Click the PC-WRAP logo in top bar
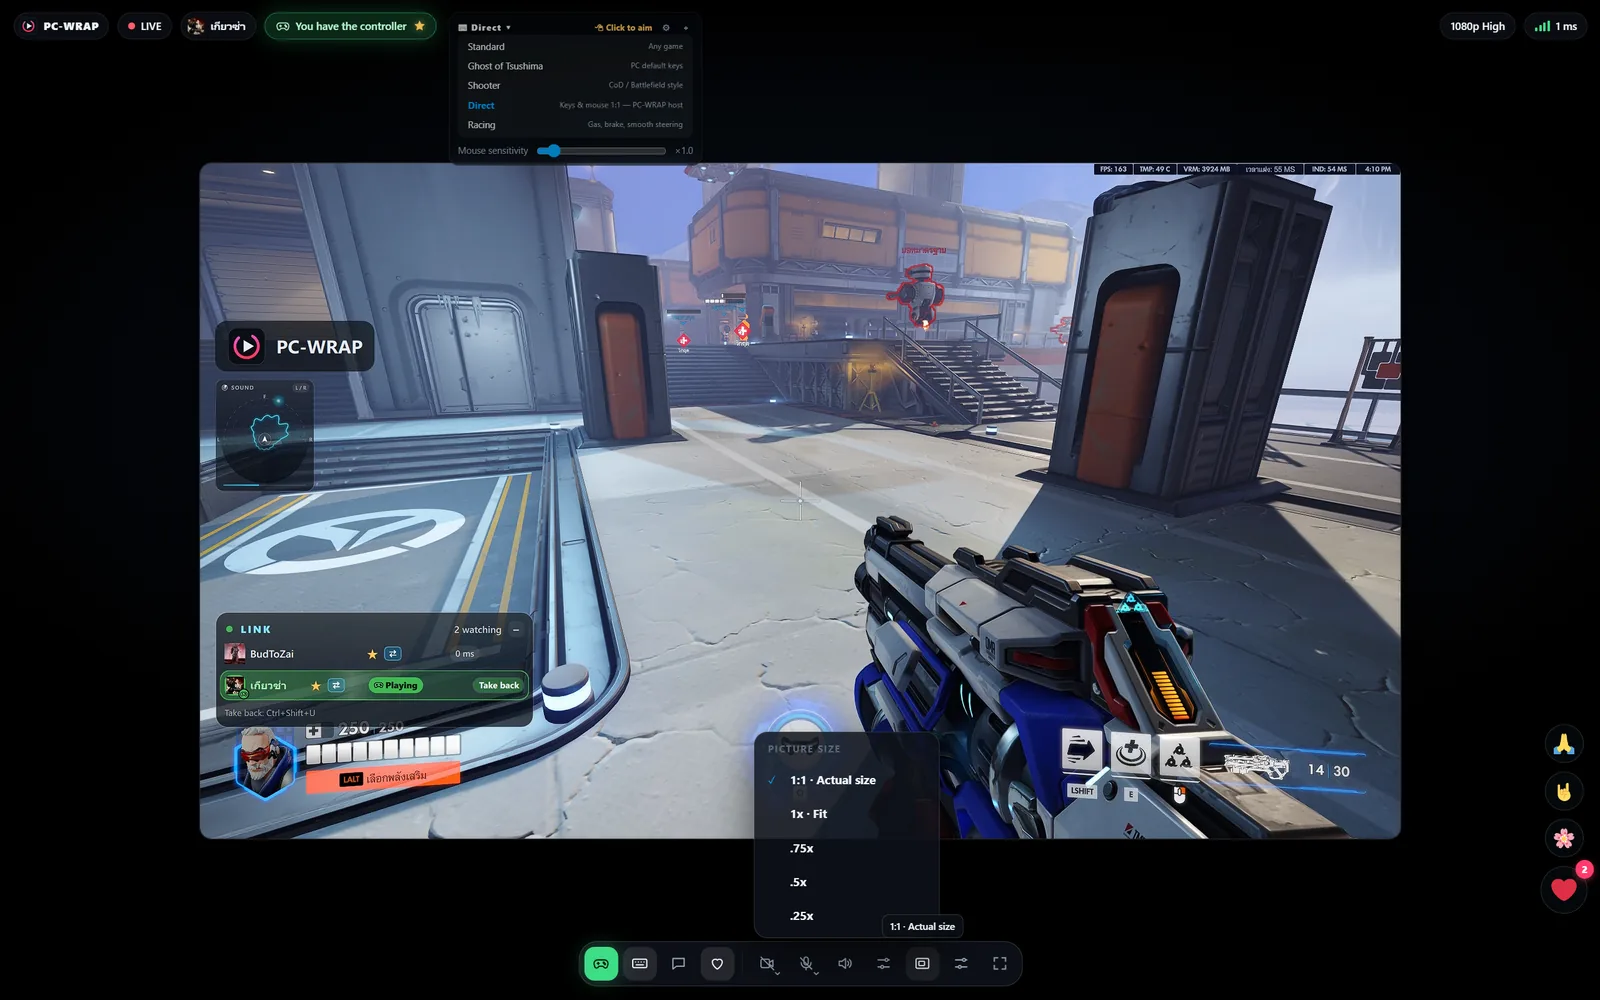This screenshot has width=1600, height=1000. (61, 26)
